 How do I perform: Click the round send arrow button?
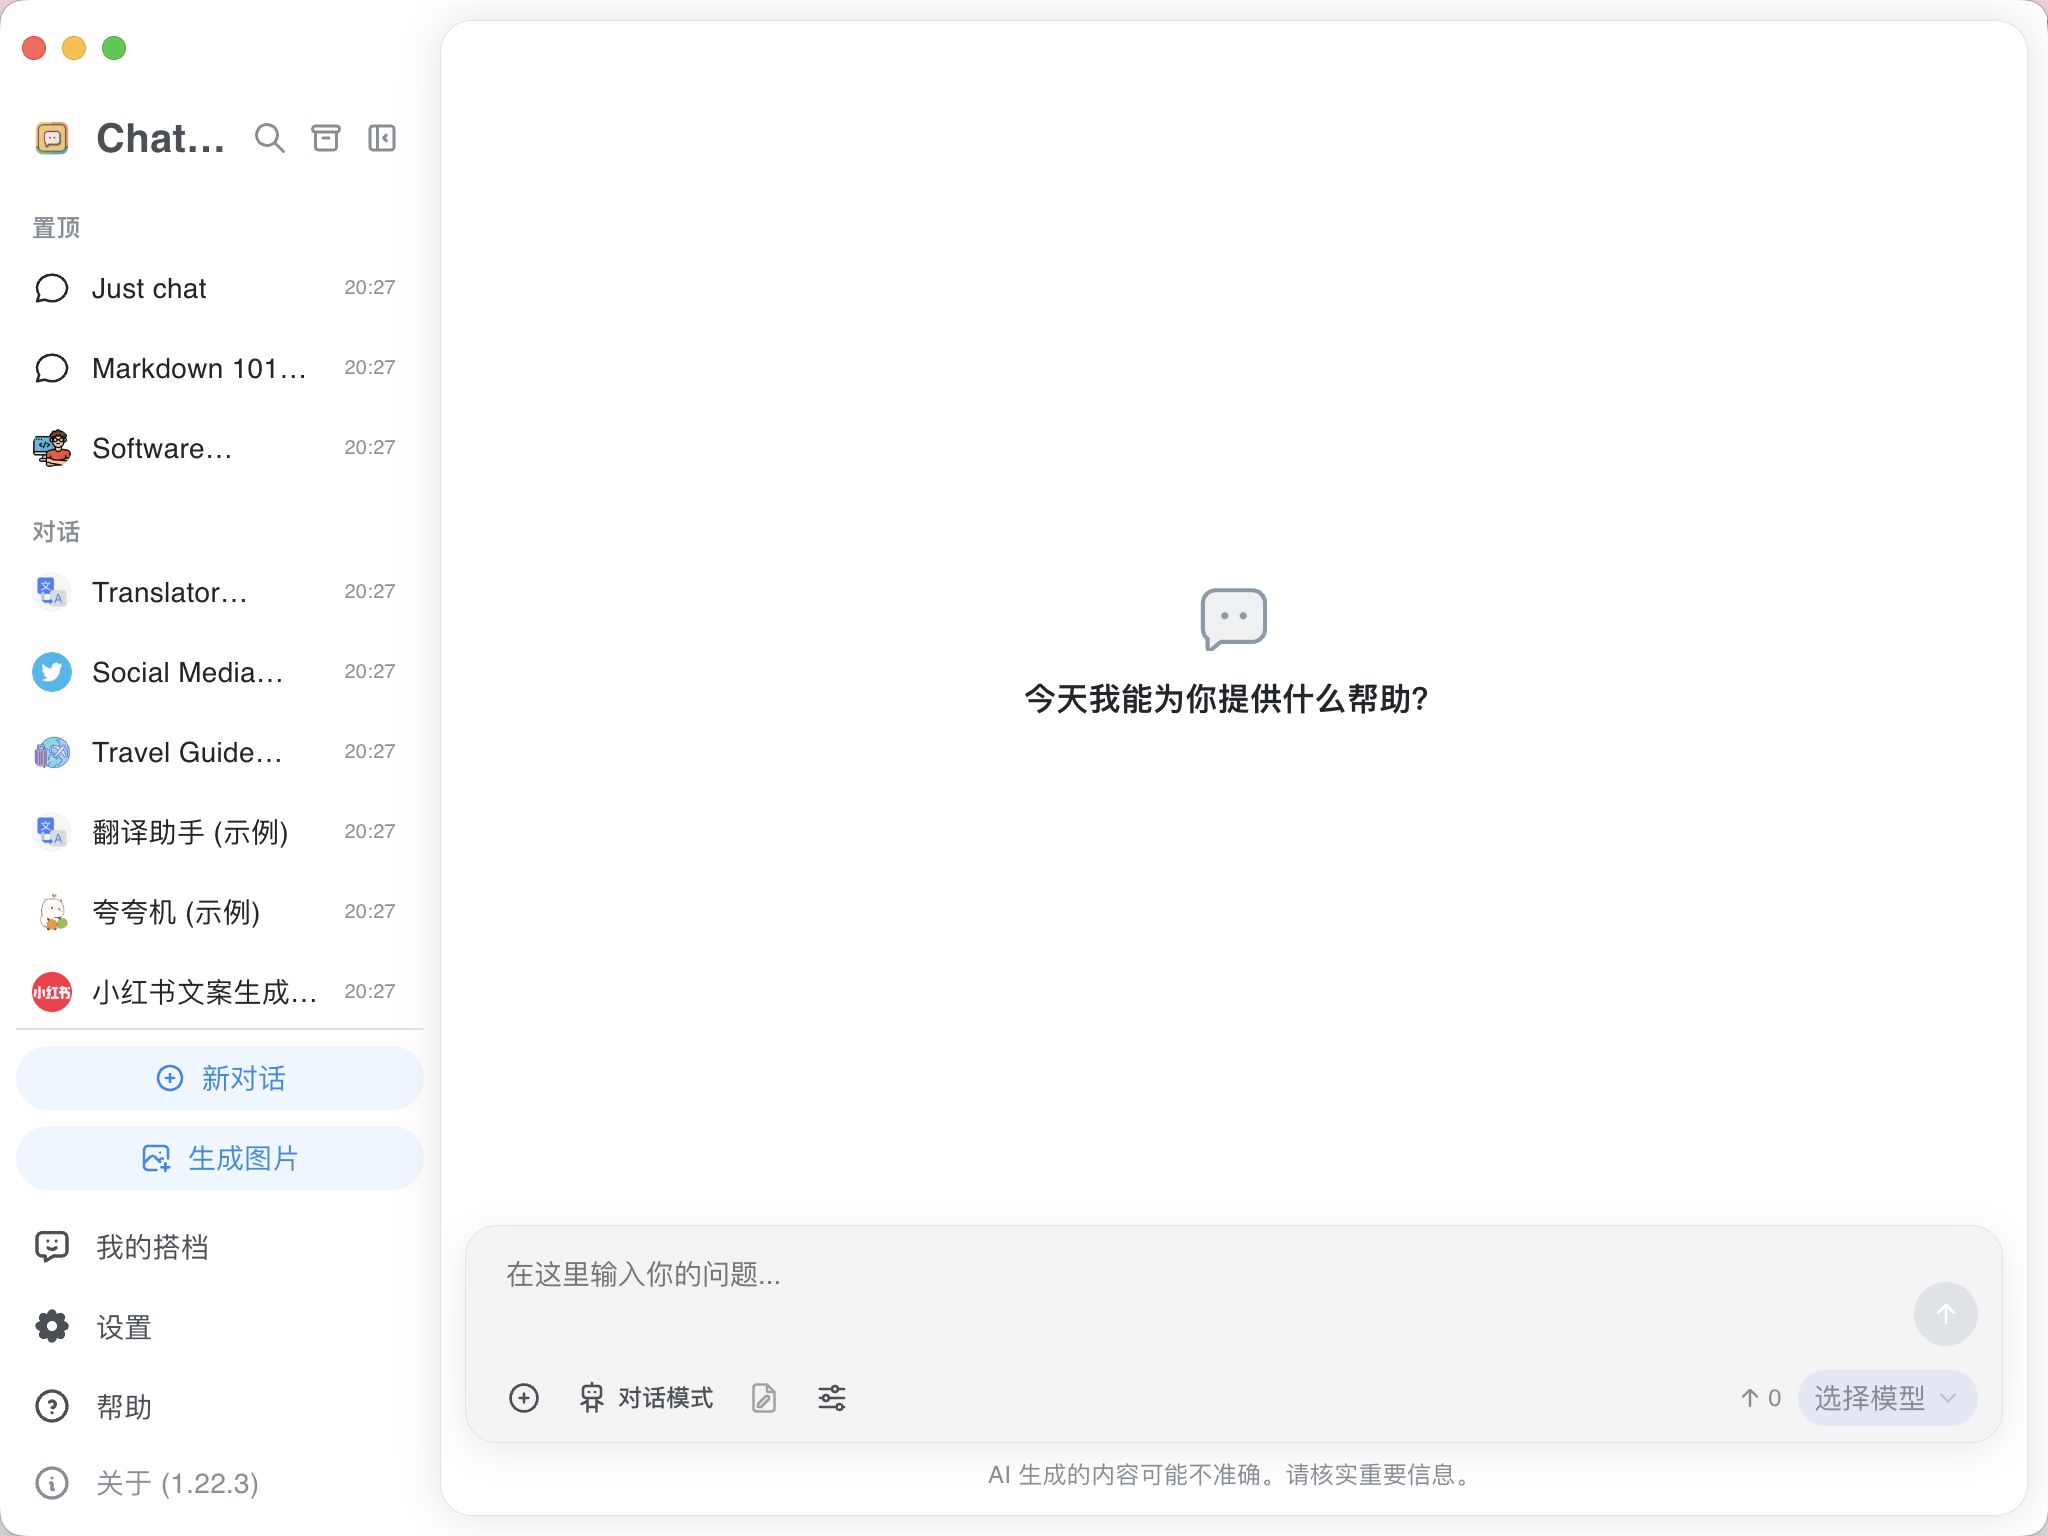tap(1946, 1314)
